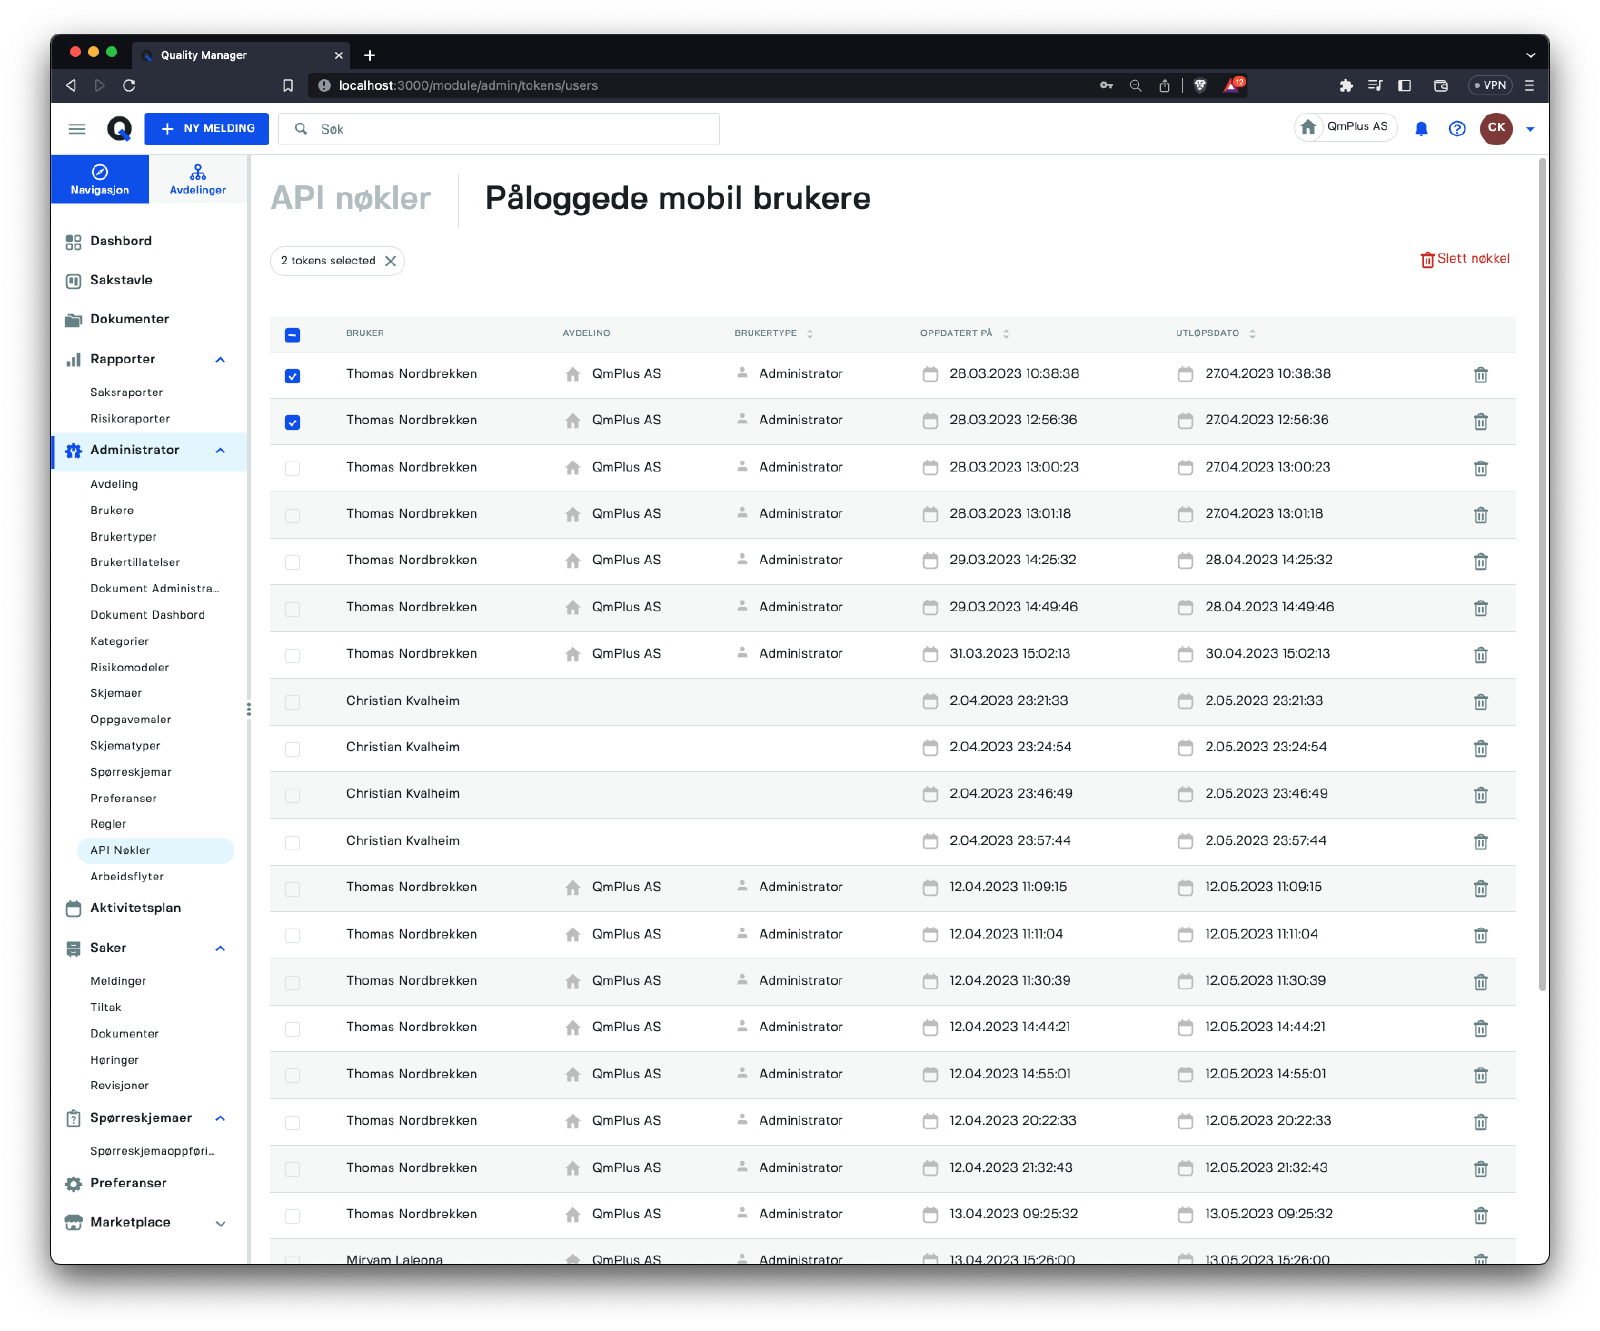Open the CK user account dropdown arrow
1600x1331 pixels.
click(1529, 129)
